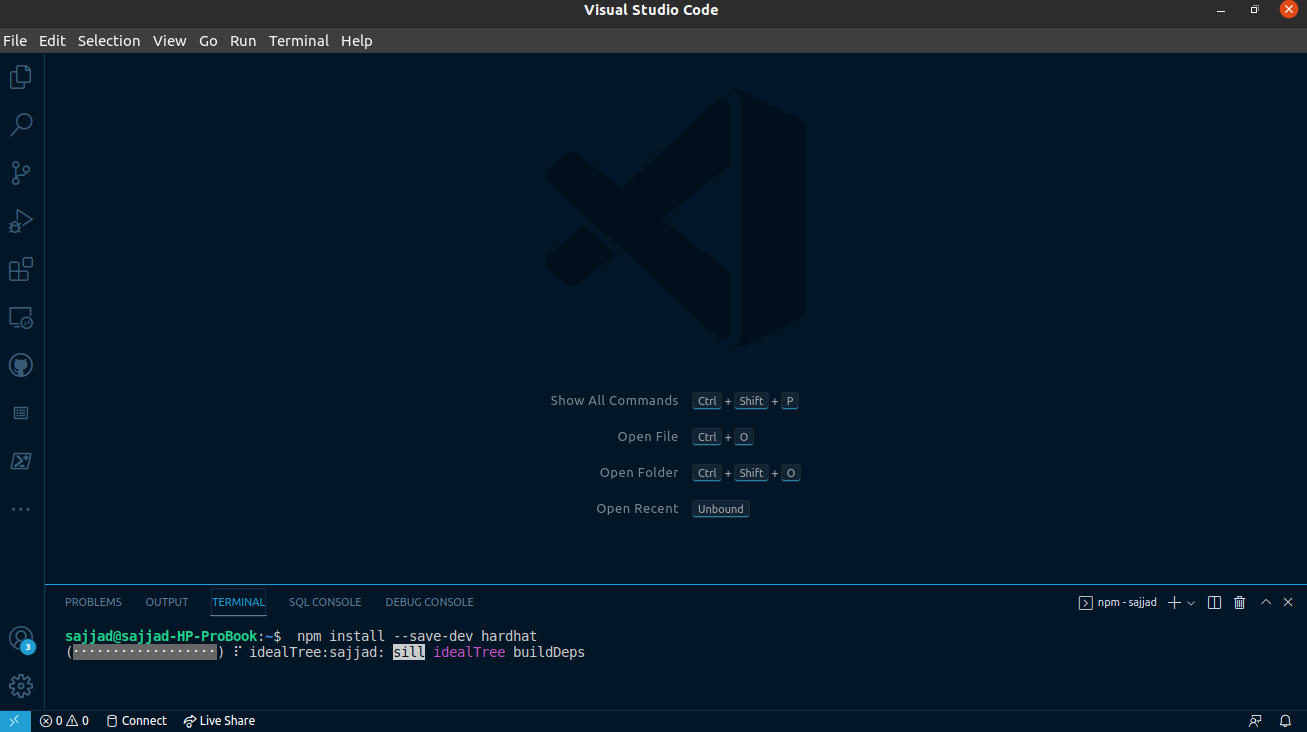Maximize panel size with chevron up

1266,602
